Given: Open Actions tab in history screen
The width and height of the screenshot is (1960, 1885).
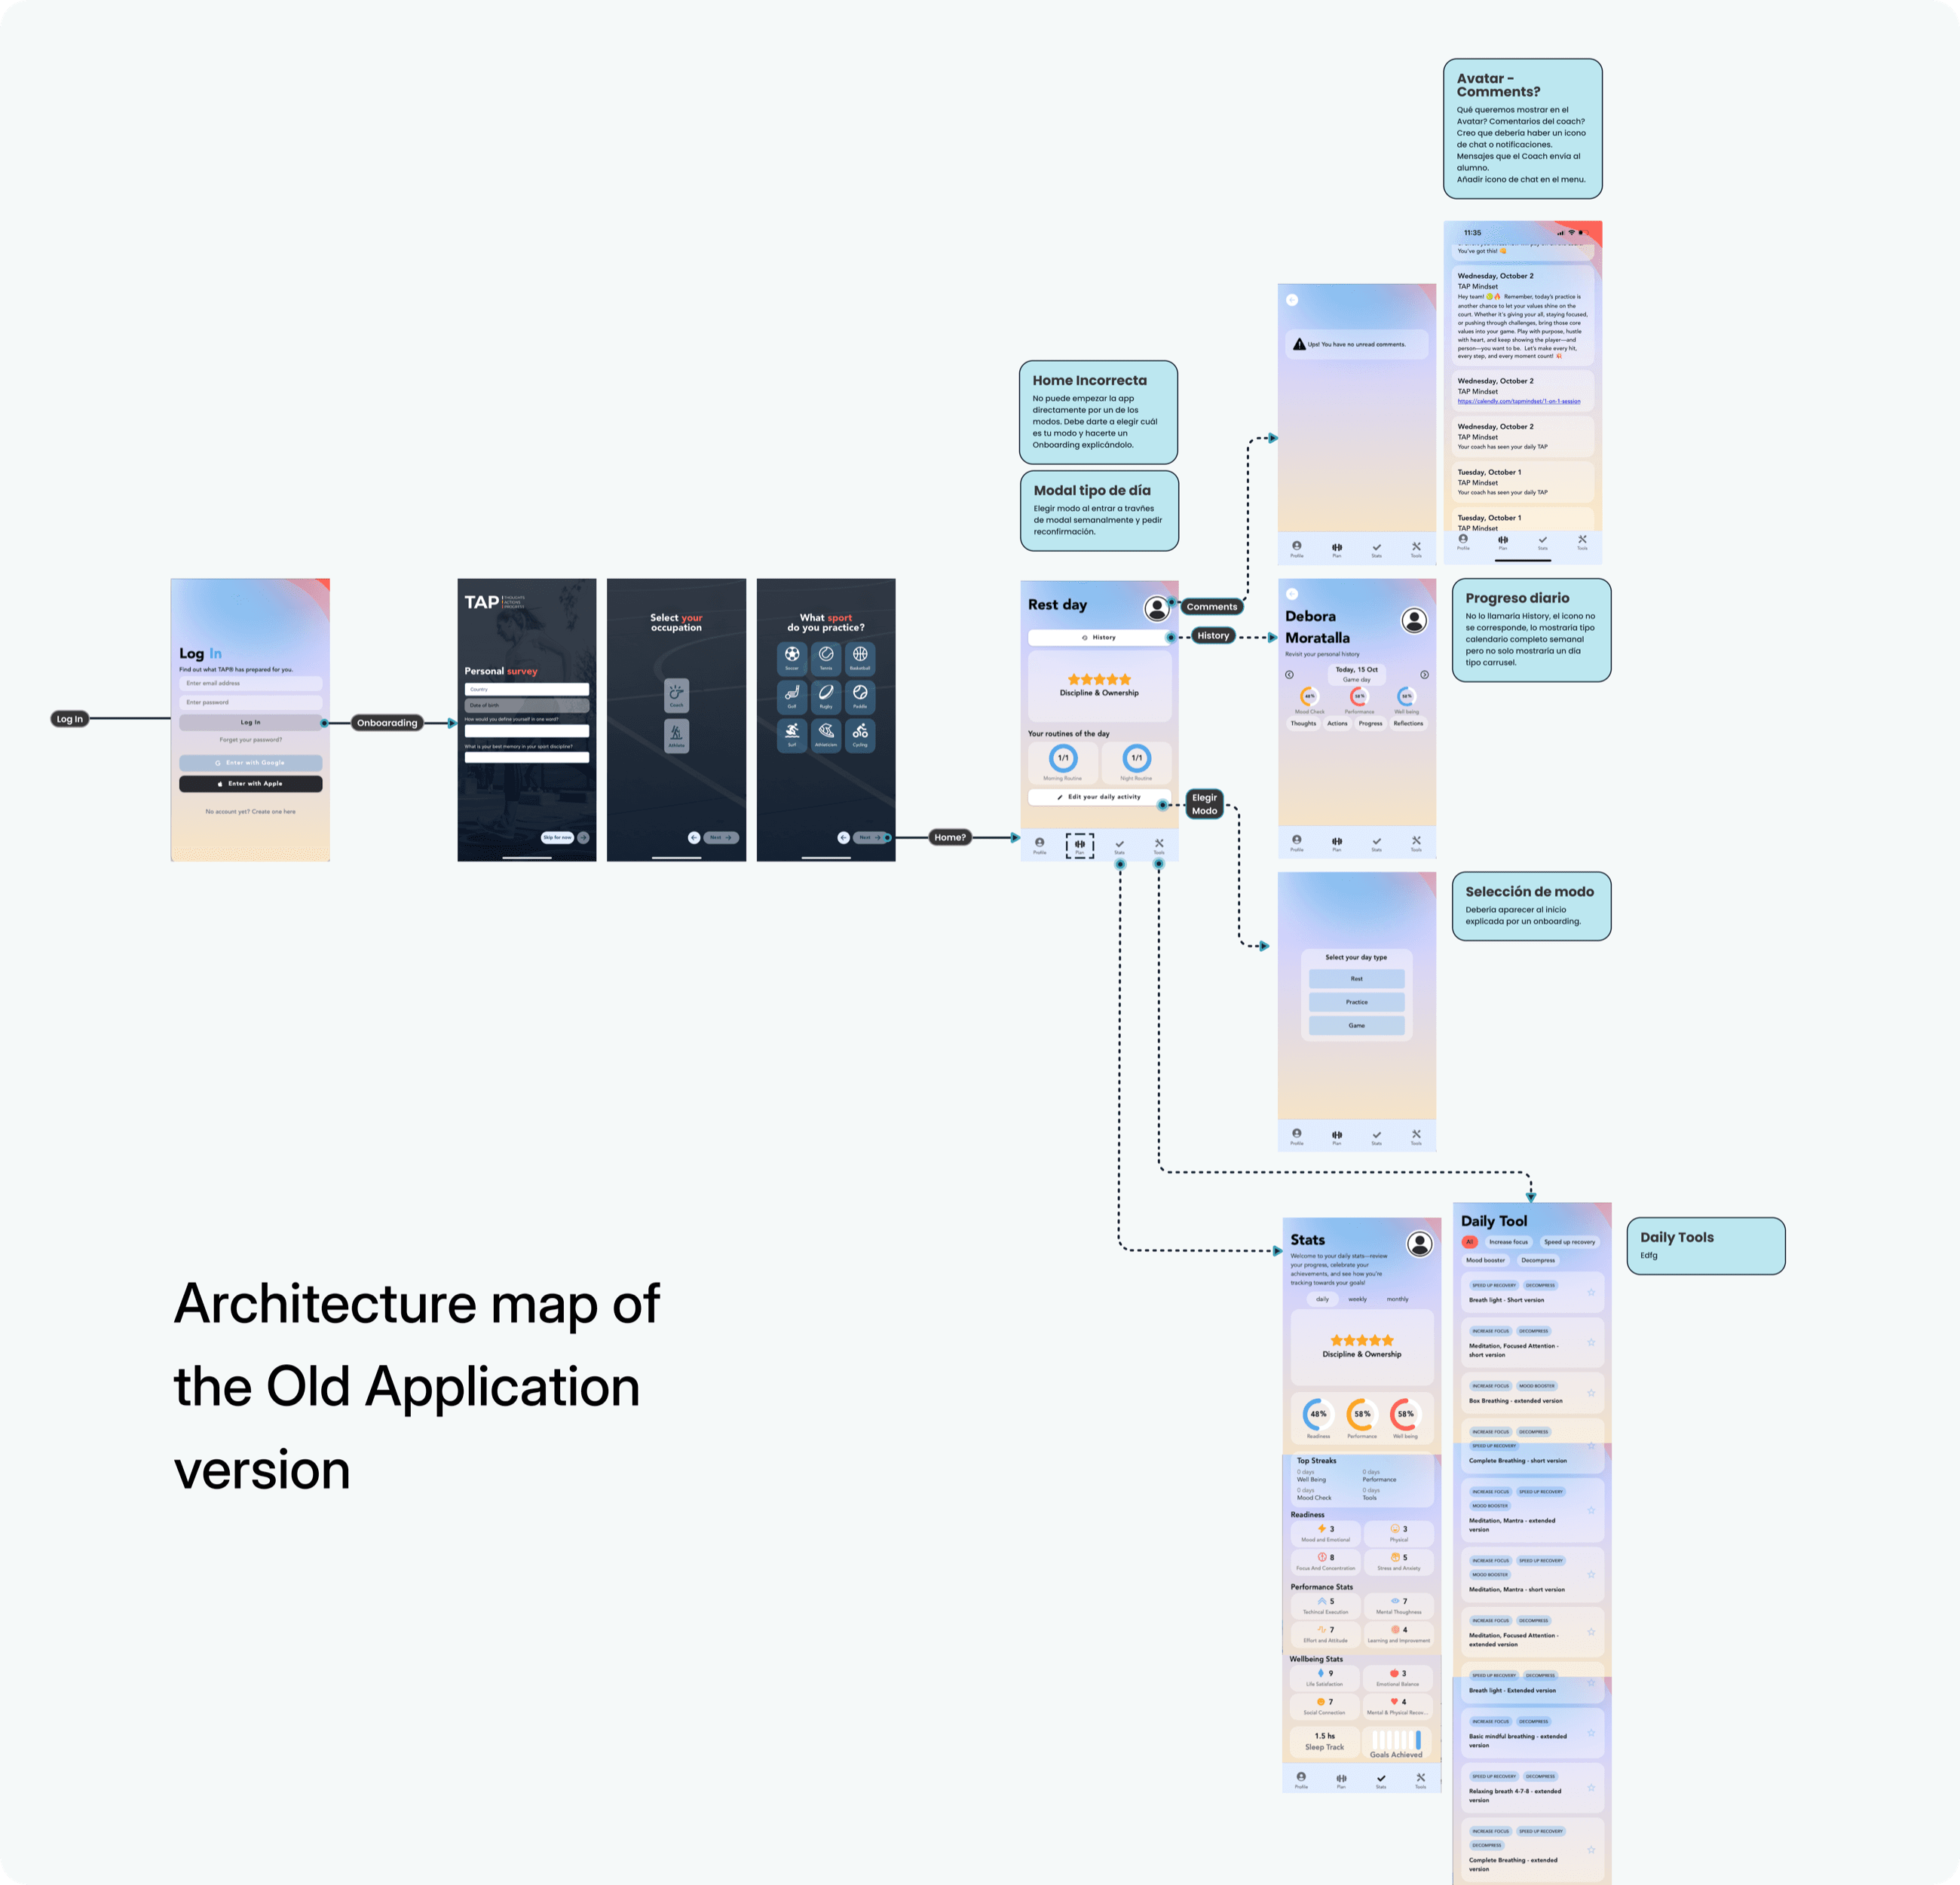Looking at the screenshot, I should (1338, 723).
